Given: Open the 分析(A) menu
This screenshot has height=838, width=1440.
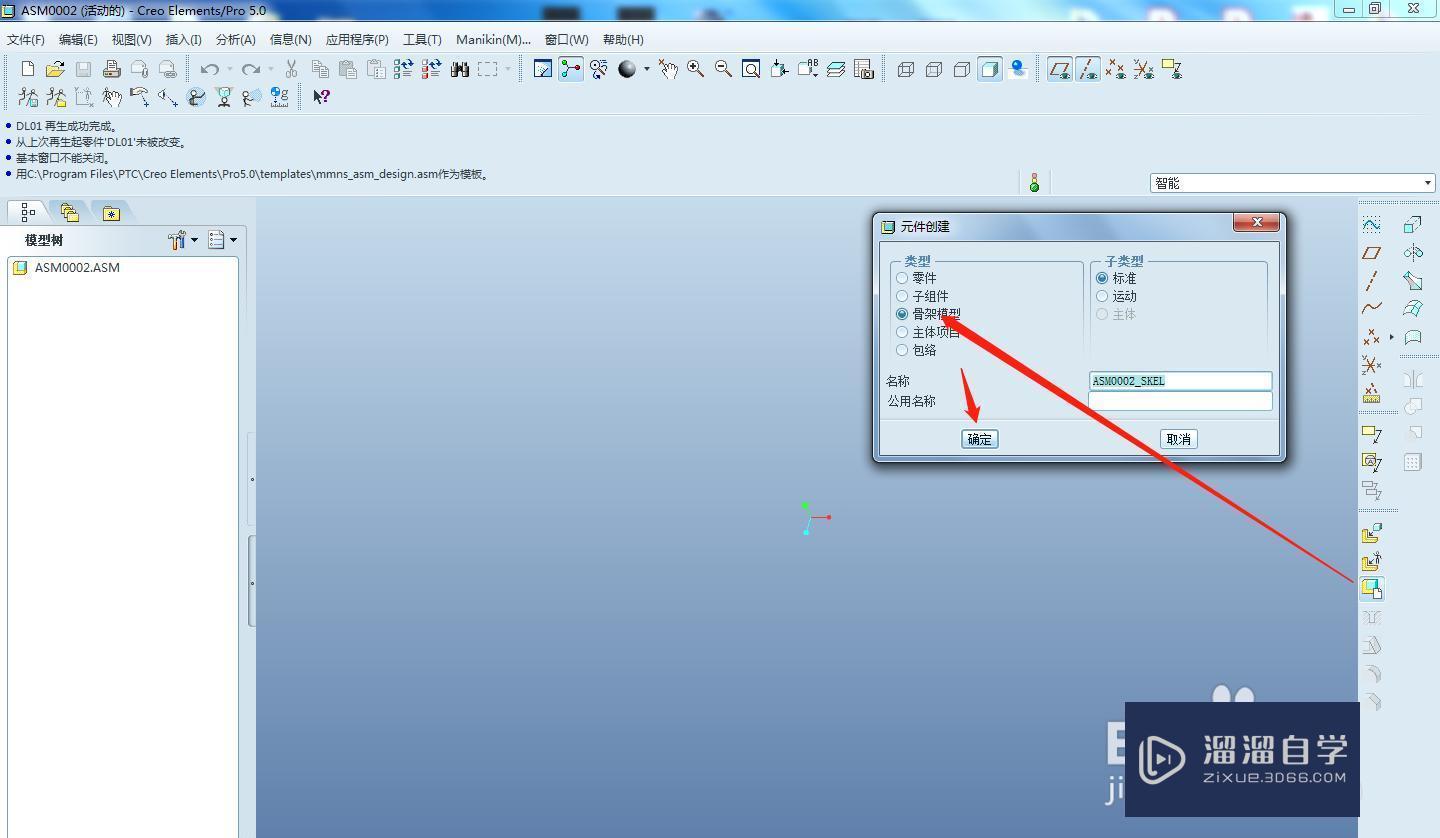Looking at the screenshot, I should point(235,40).
